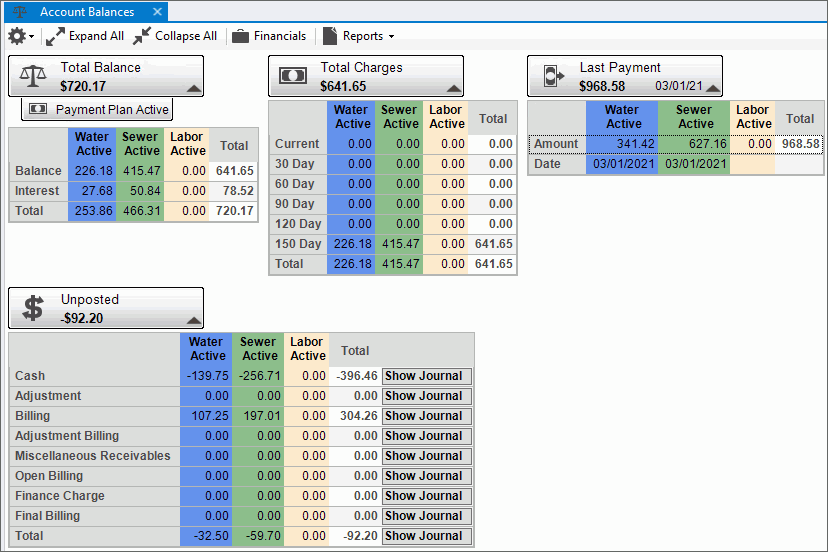
Task: Select Labor Active header in Last Payment table
Action: tap(753, 117)
